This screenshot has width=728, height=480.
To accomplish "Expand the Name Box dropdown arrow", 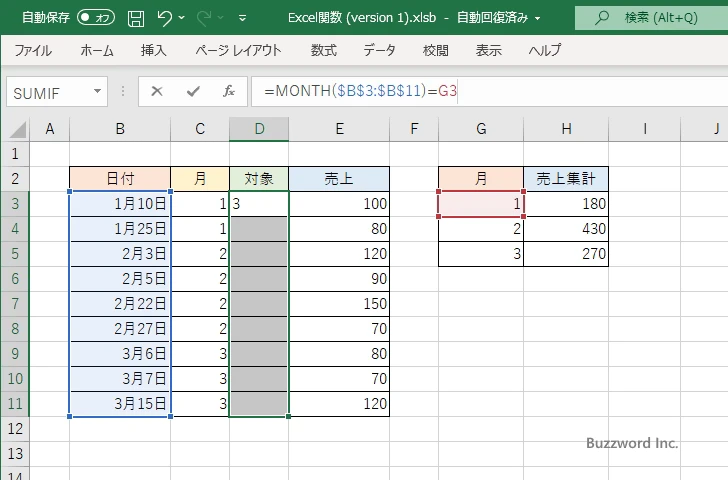I will 98,91.
